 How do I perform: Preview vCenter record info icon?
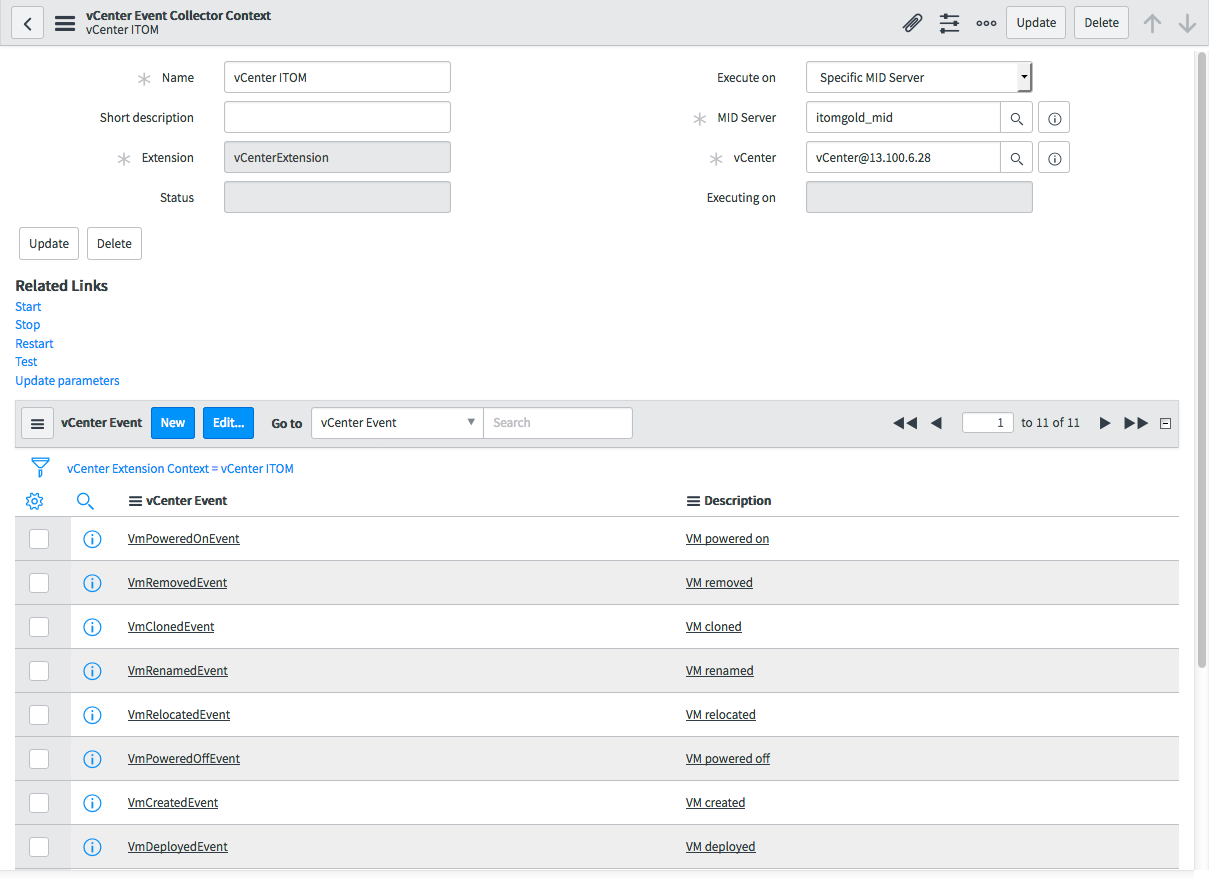1054,158
